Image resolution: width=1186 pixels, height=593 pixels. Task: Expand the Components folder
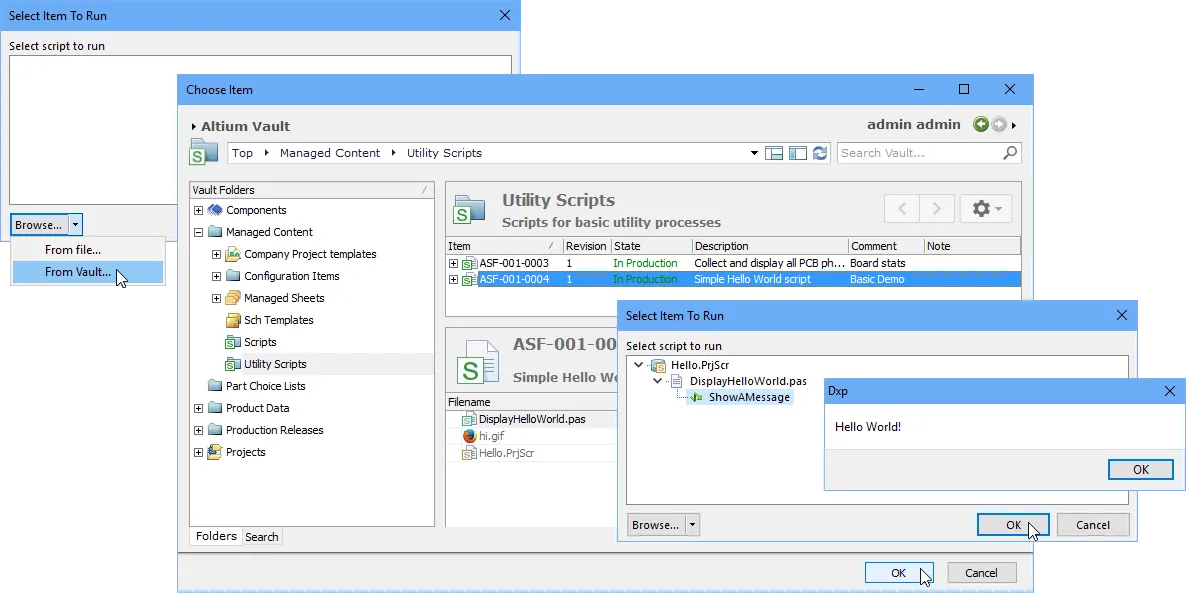(198, 210)
